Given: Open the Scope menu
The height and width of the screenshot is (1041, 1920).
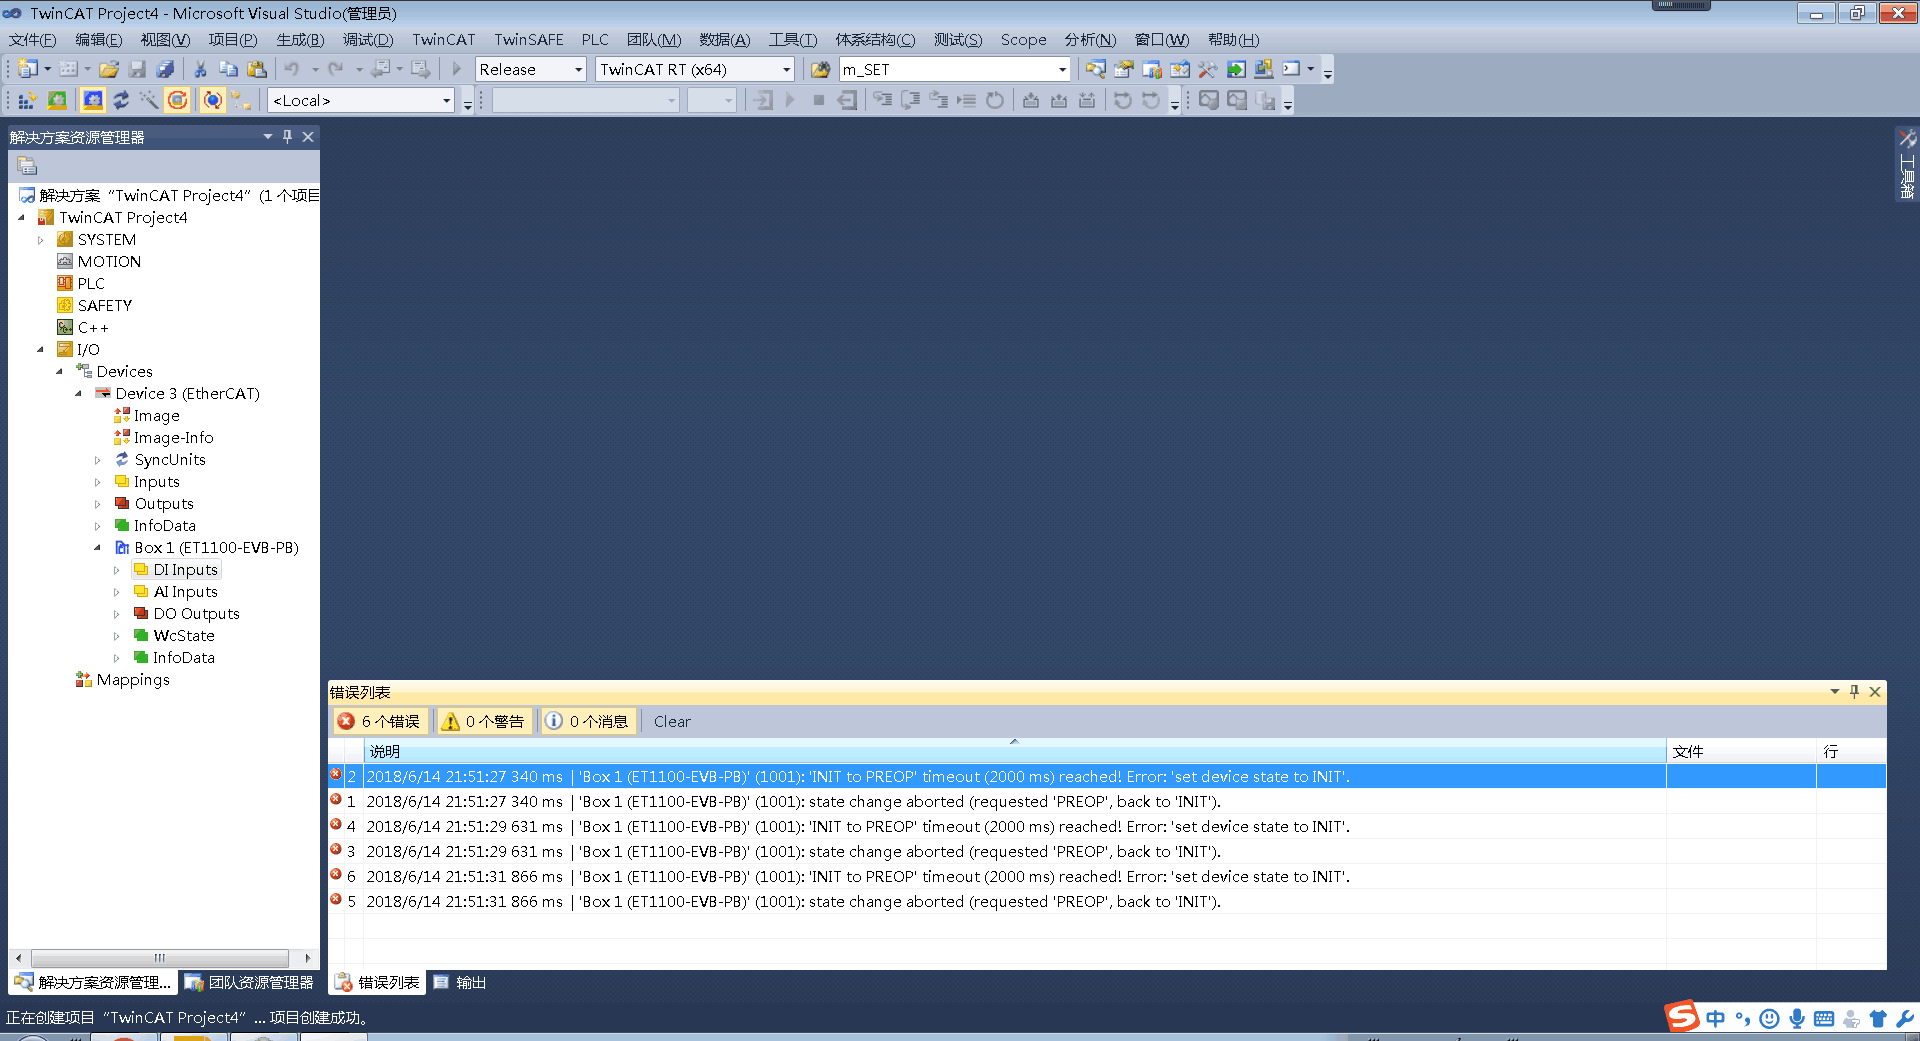Looking at the screenshot, I should tap(1024, 40).
